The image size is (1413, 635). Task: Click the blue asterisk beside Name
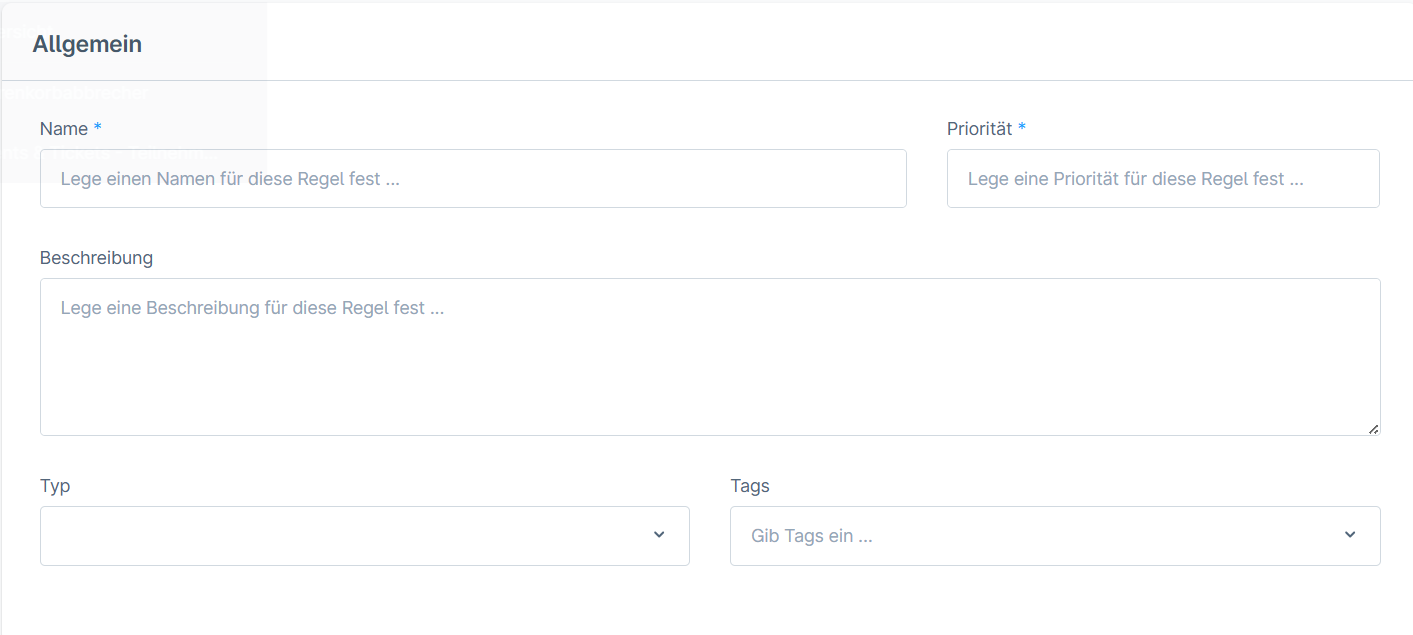[98, 128]
